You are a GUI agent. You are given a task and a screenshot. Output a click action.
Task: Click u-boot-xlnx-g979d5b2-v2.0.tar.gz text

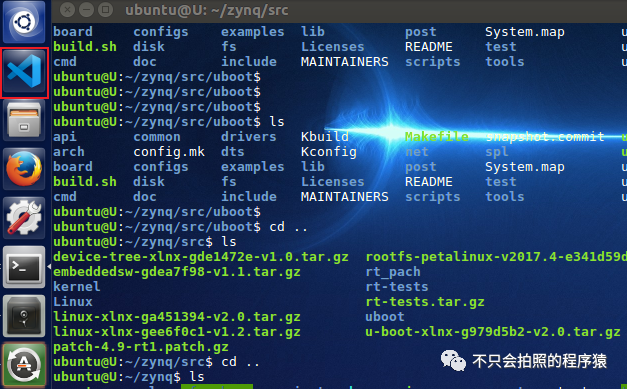[493, 331]
